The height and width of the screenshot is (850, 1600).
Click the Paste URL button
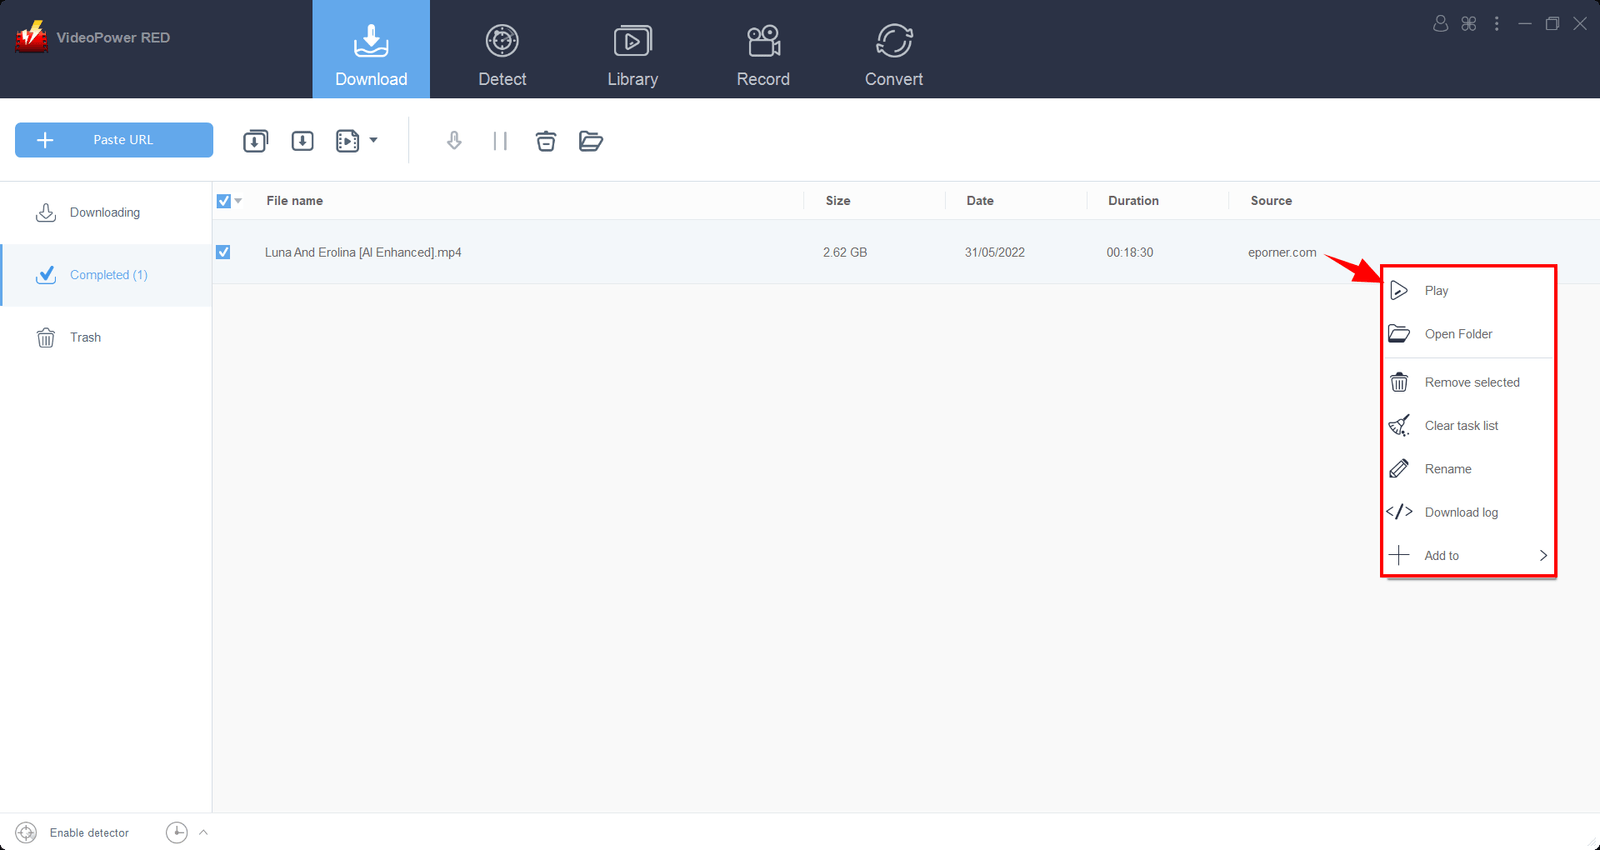click(x=114, y=140)
